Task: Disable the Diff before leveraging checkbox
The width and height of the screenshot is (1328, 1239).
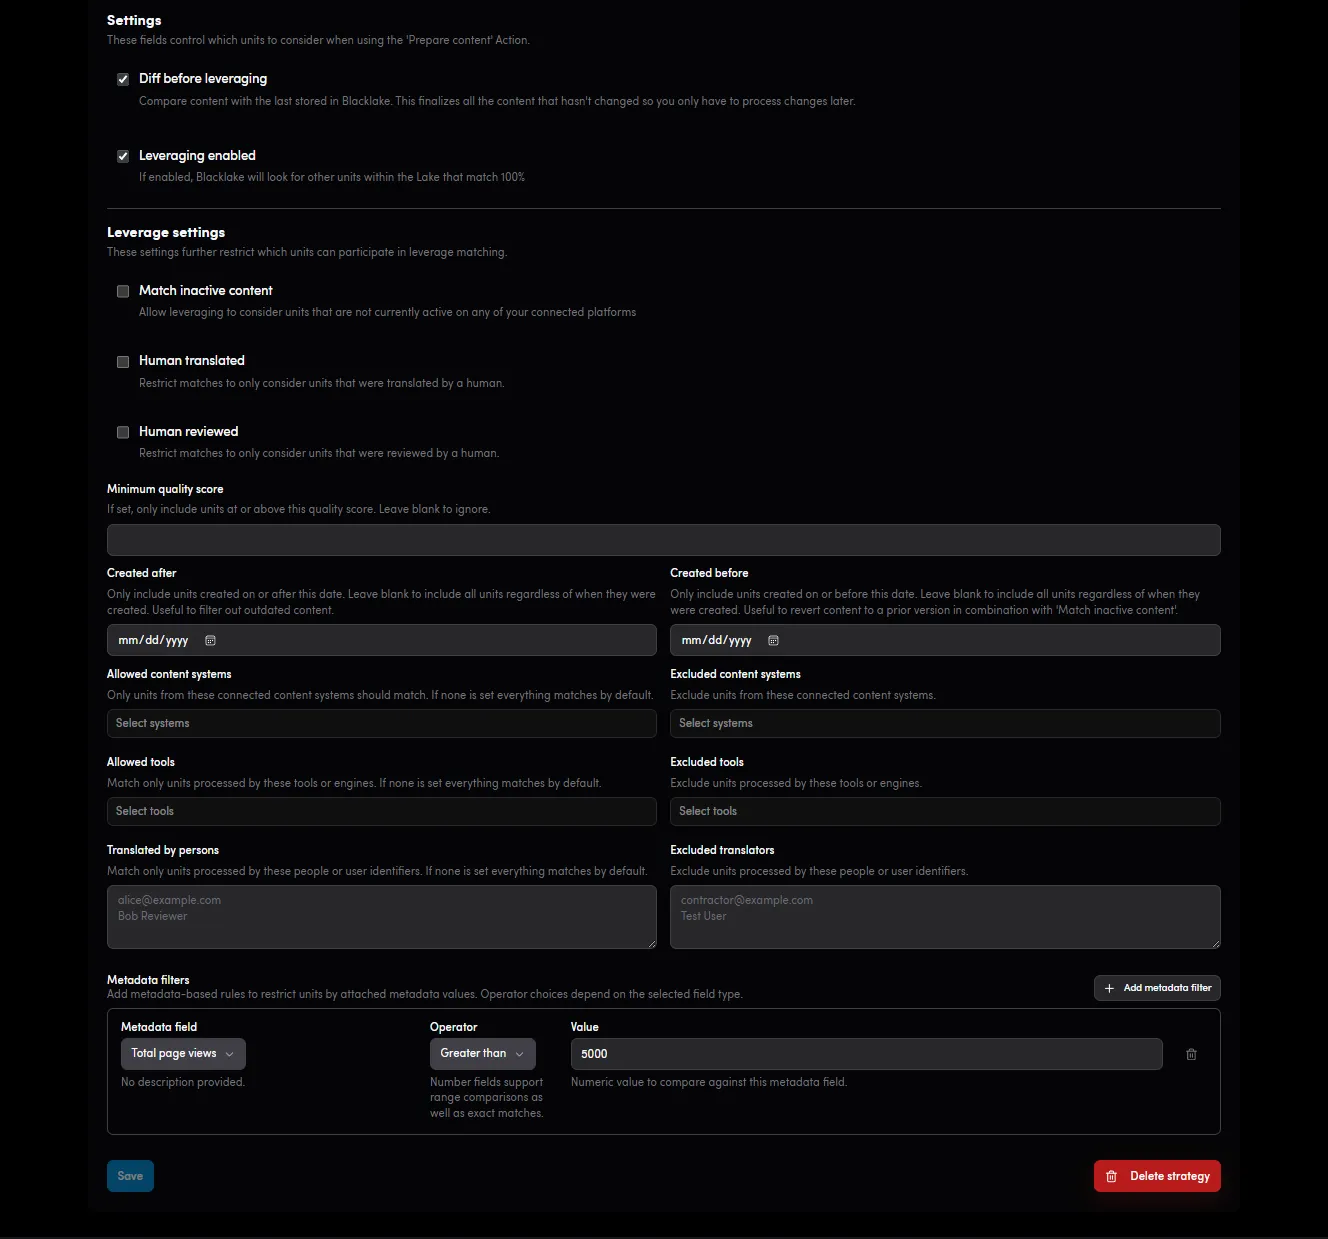Action: tap(123, 79)
